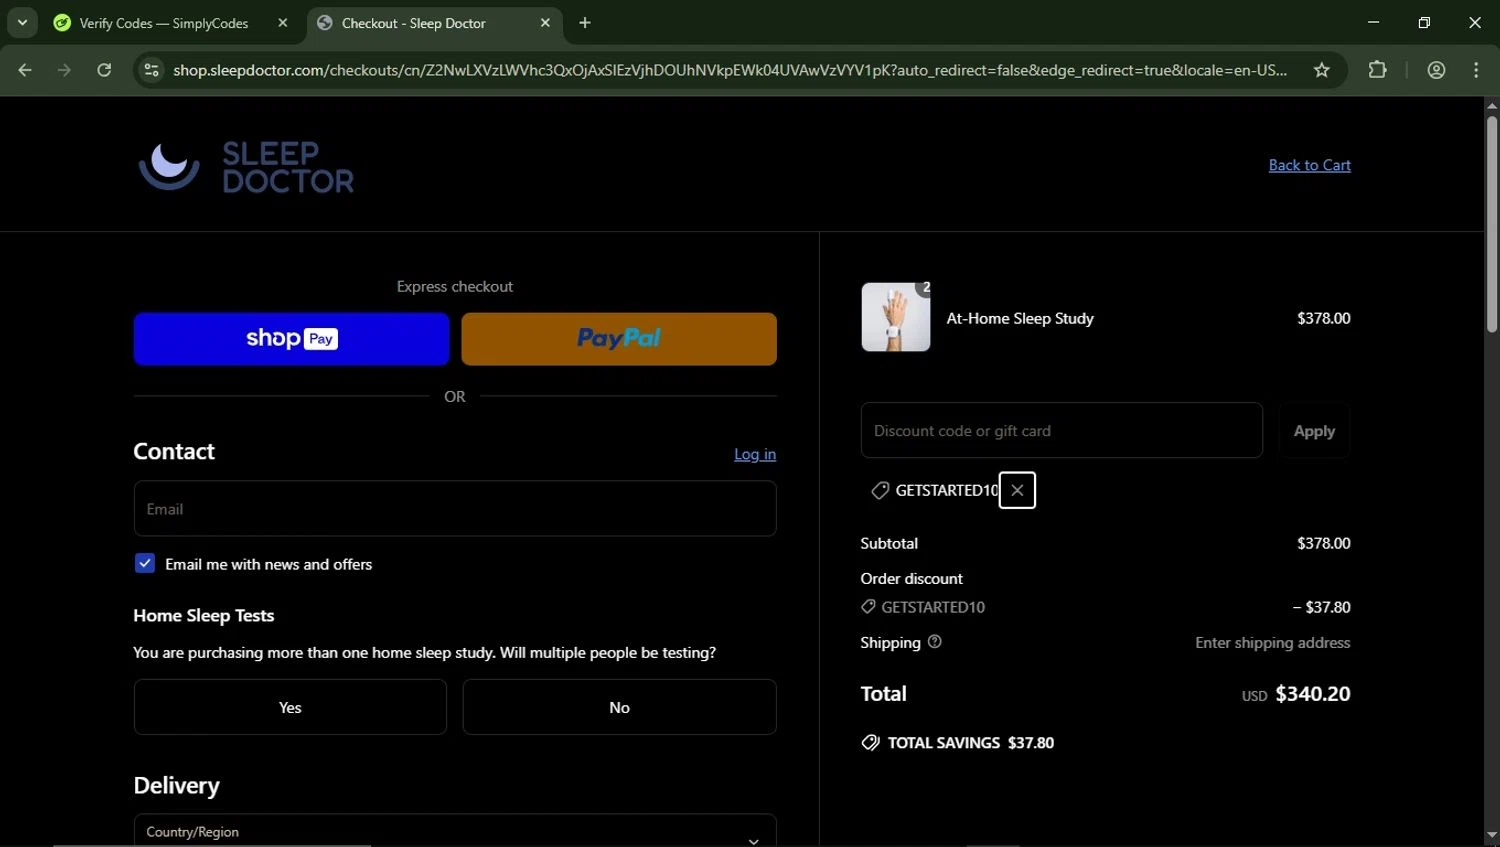Focus the Email contact field
This screenshot has width=1500, height=847.
[455, 509]
